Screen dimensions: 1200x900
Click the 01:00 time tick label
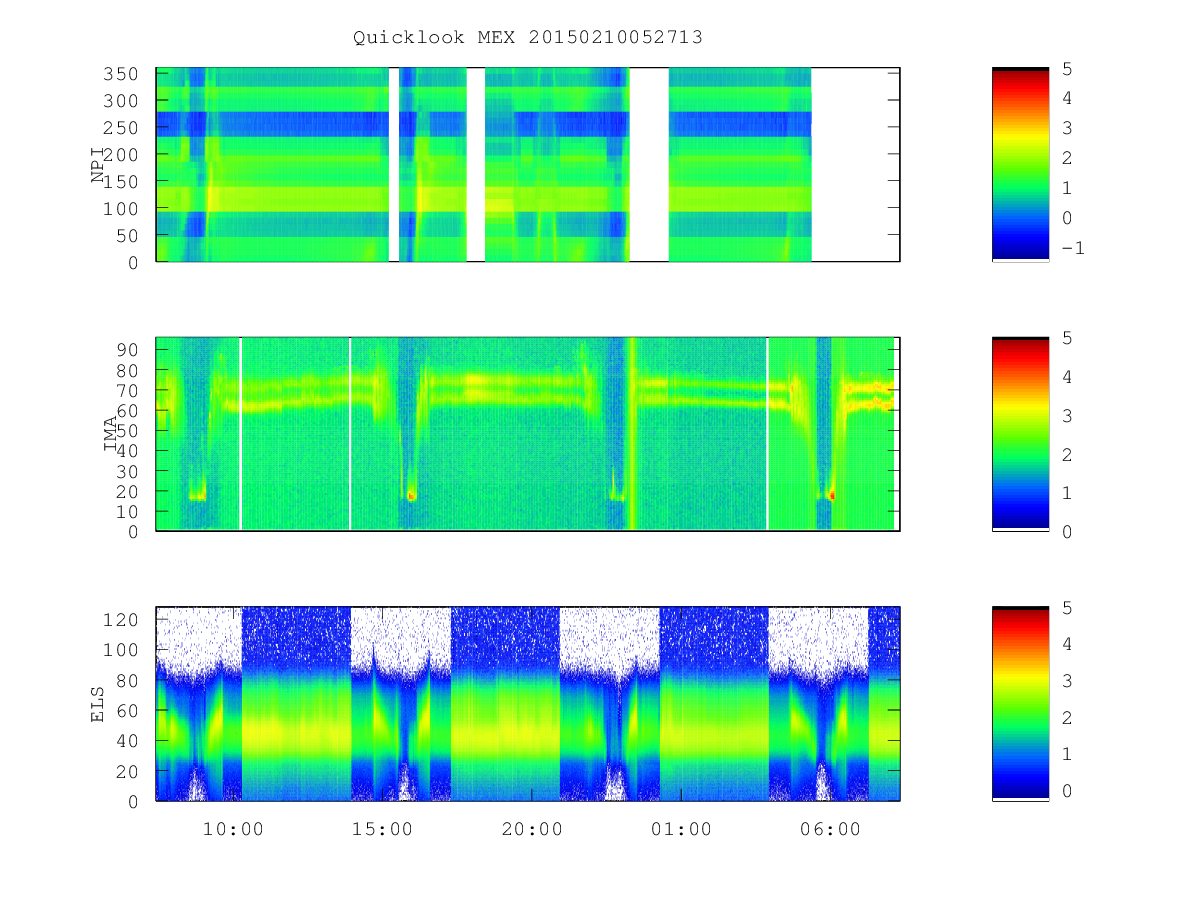(x=681, y=829)
